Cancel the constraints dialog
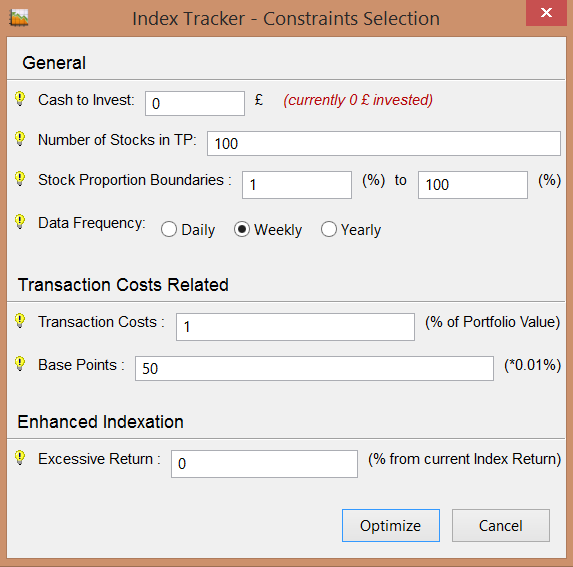 coord(501,525)
